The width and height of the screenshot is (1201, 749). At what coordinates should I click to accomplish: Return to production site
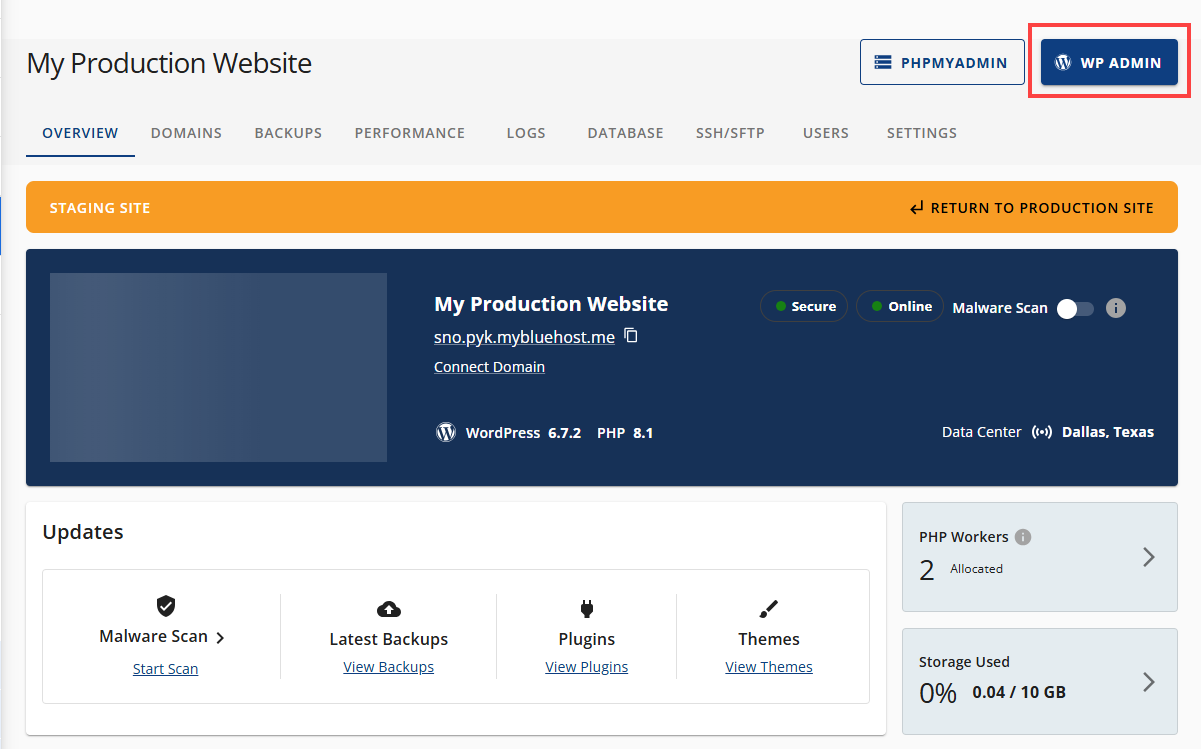coord(1031,208)
